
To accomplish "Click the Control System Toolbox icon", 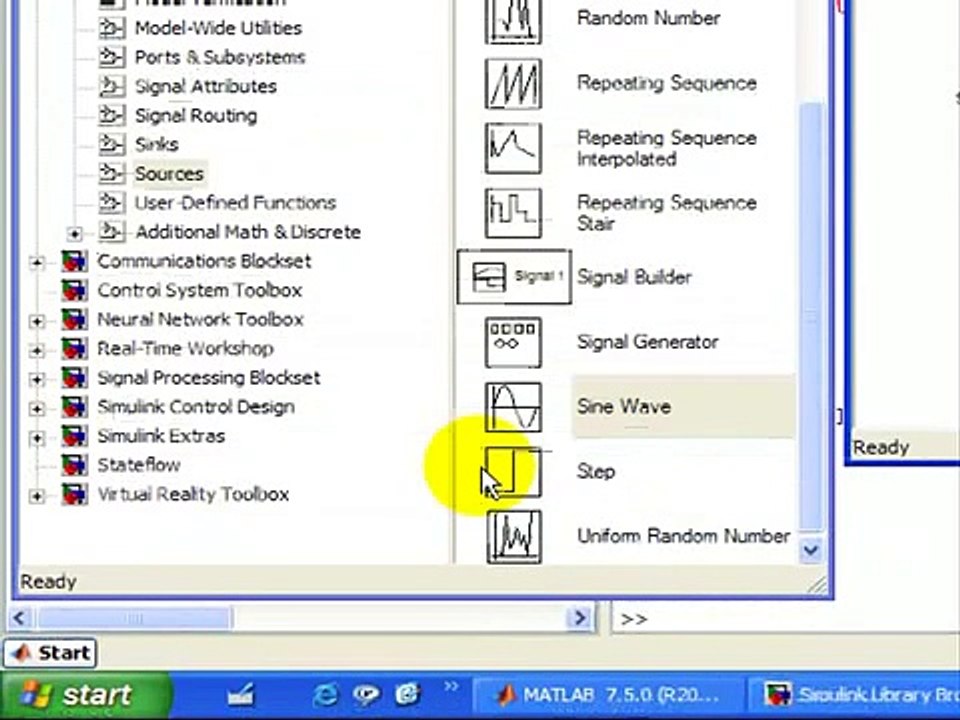I will pos(74,290).
